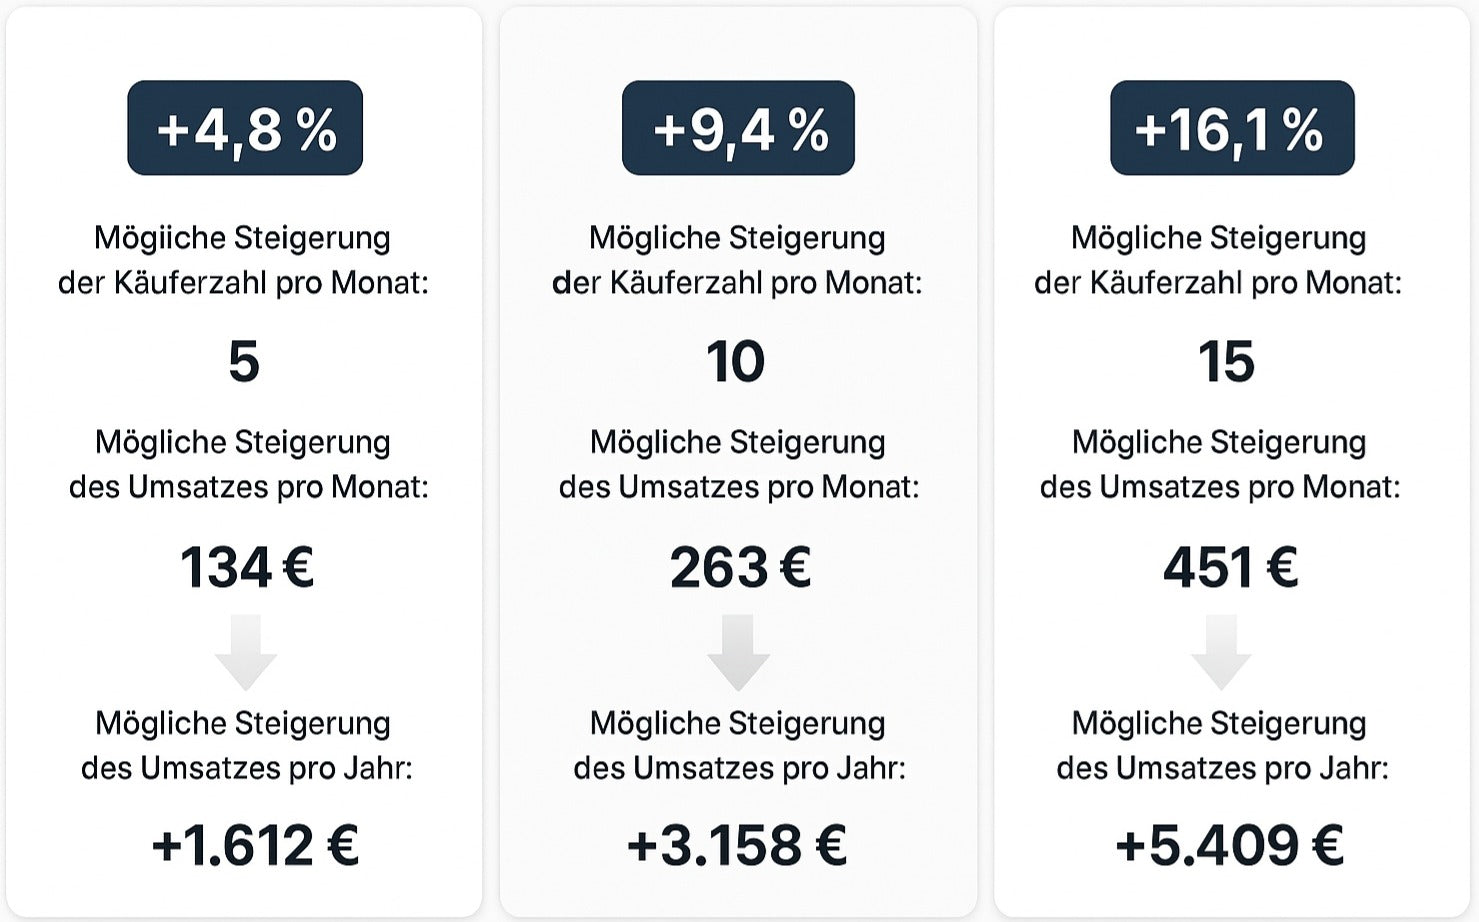
Task: Click the 451 € monthly revenue figure
Action: 1231,567
